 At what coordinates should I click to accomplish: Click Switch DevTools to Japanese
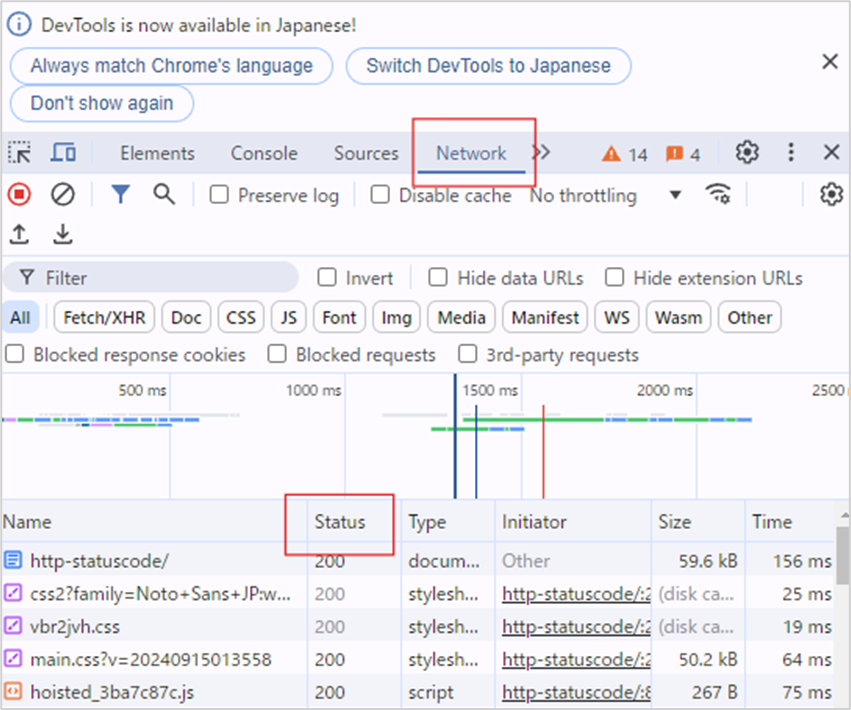pos(488,66)
